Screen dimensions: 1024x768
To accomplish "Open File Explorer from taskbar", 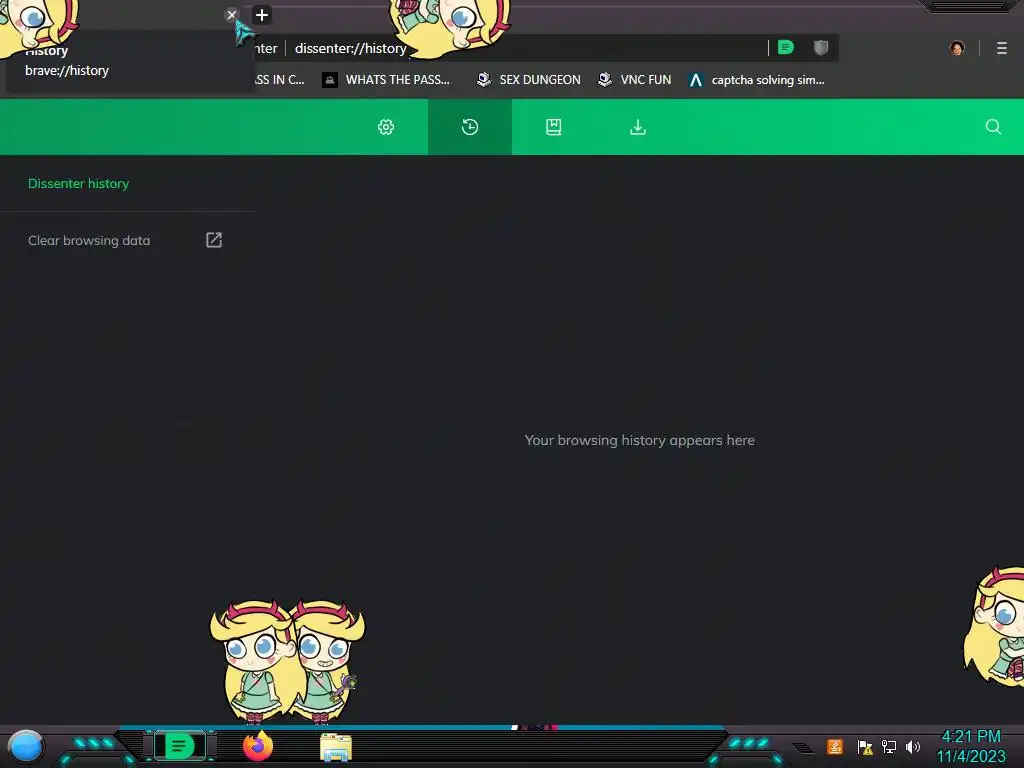I will click(x=336, y=747).
